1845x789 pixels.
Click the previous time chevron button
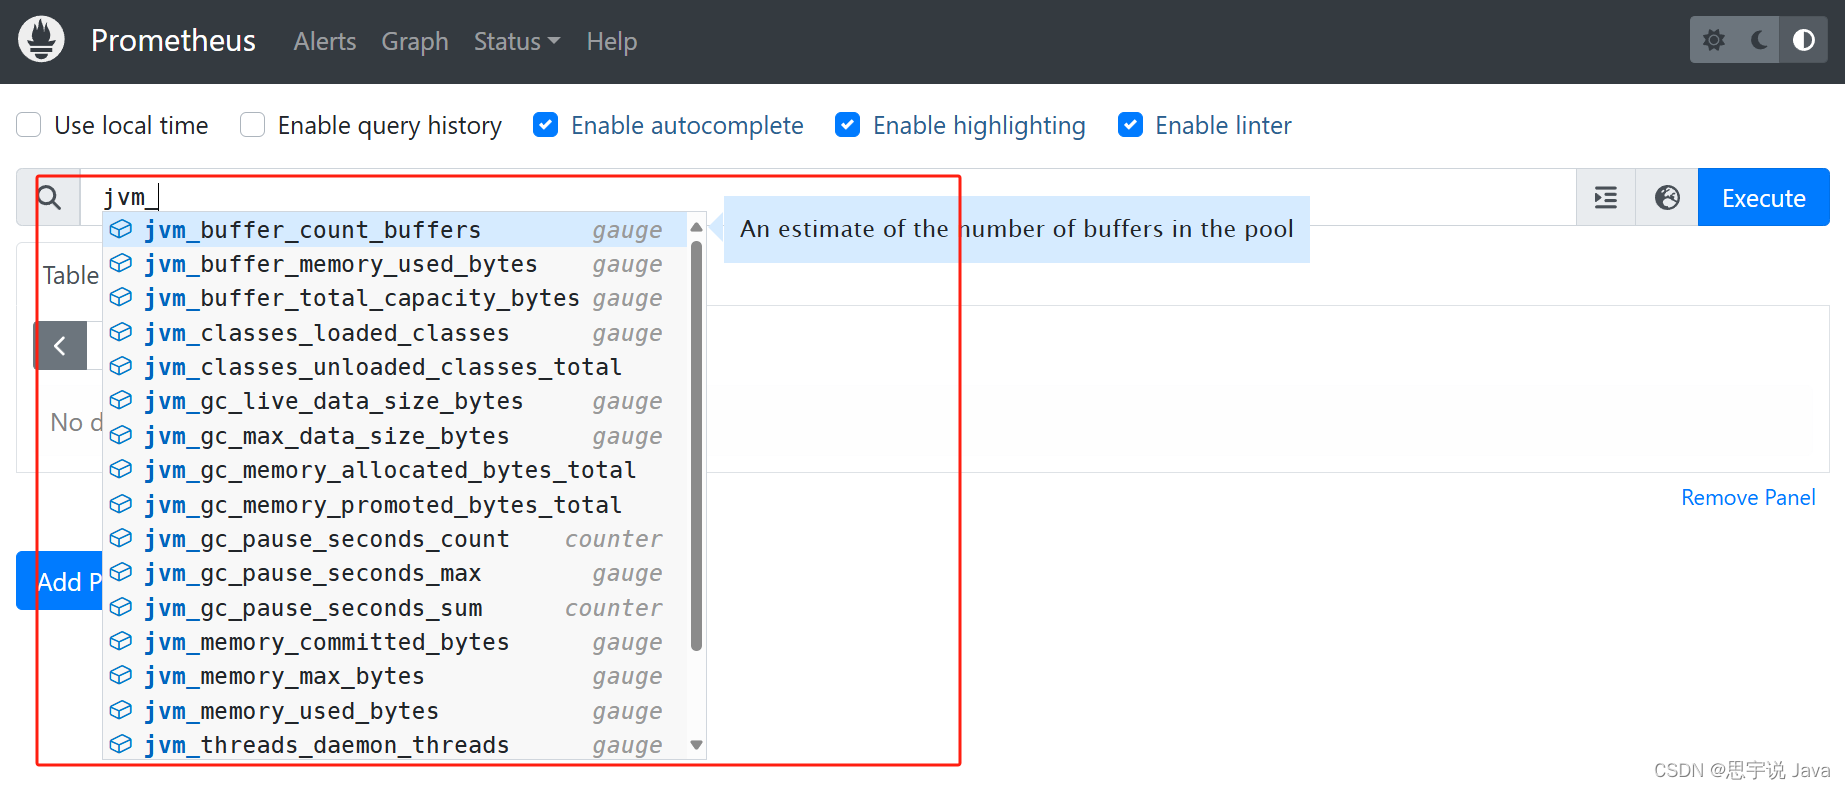pyautogui.click(x=60, y=346)
